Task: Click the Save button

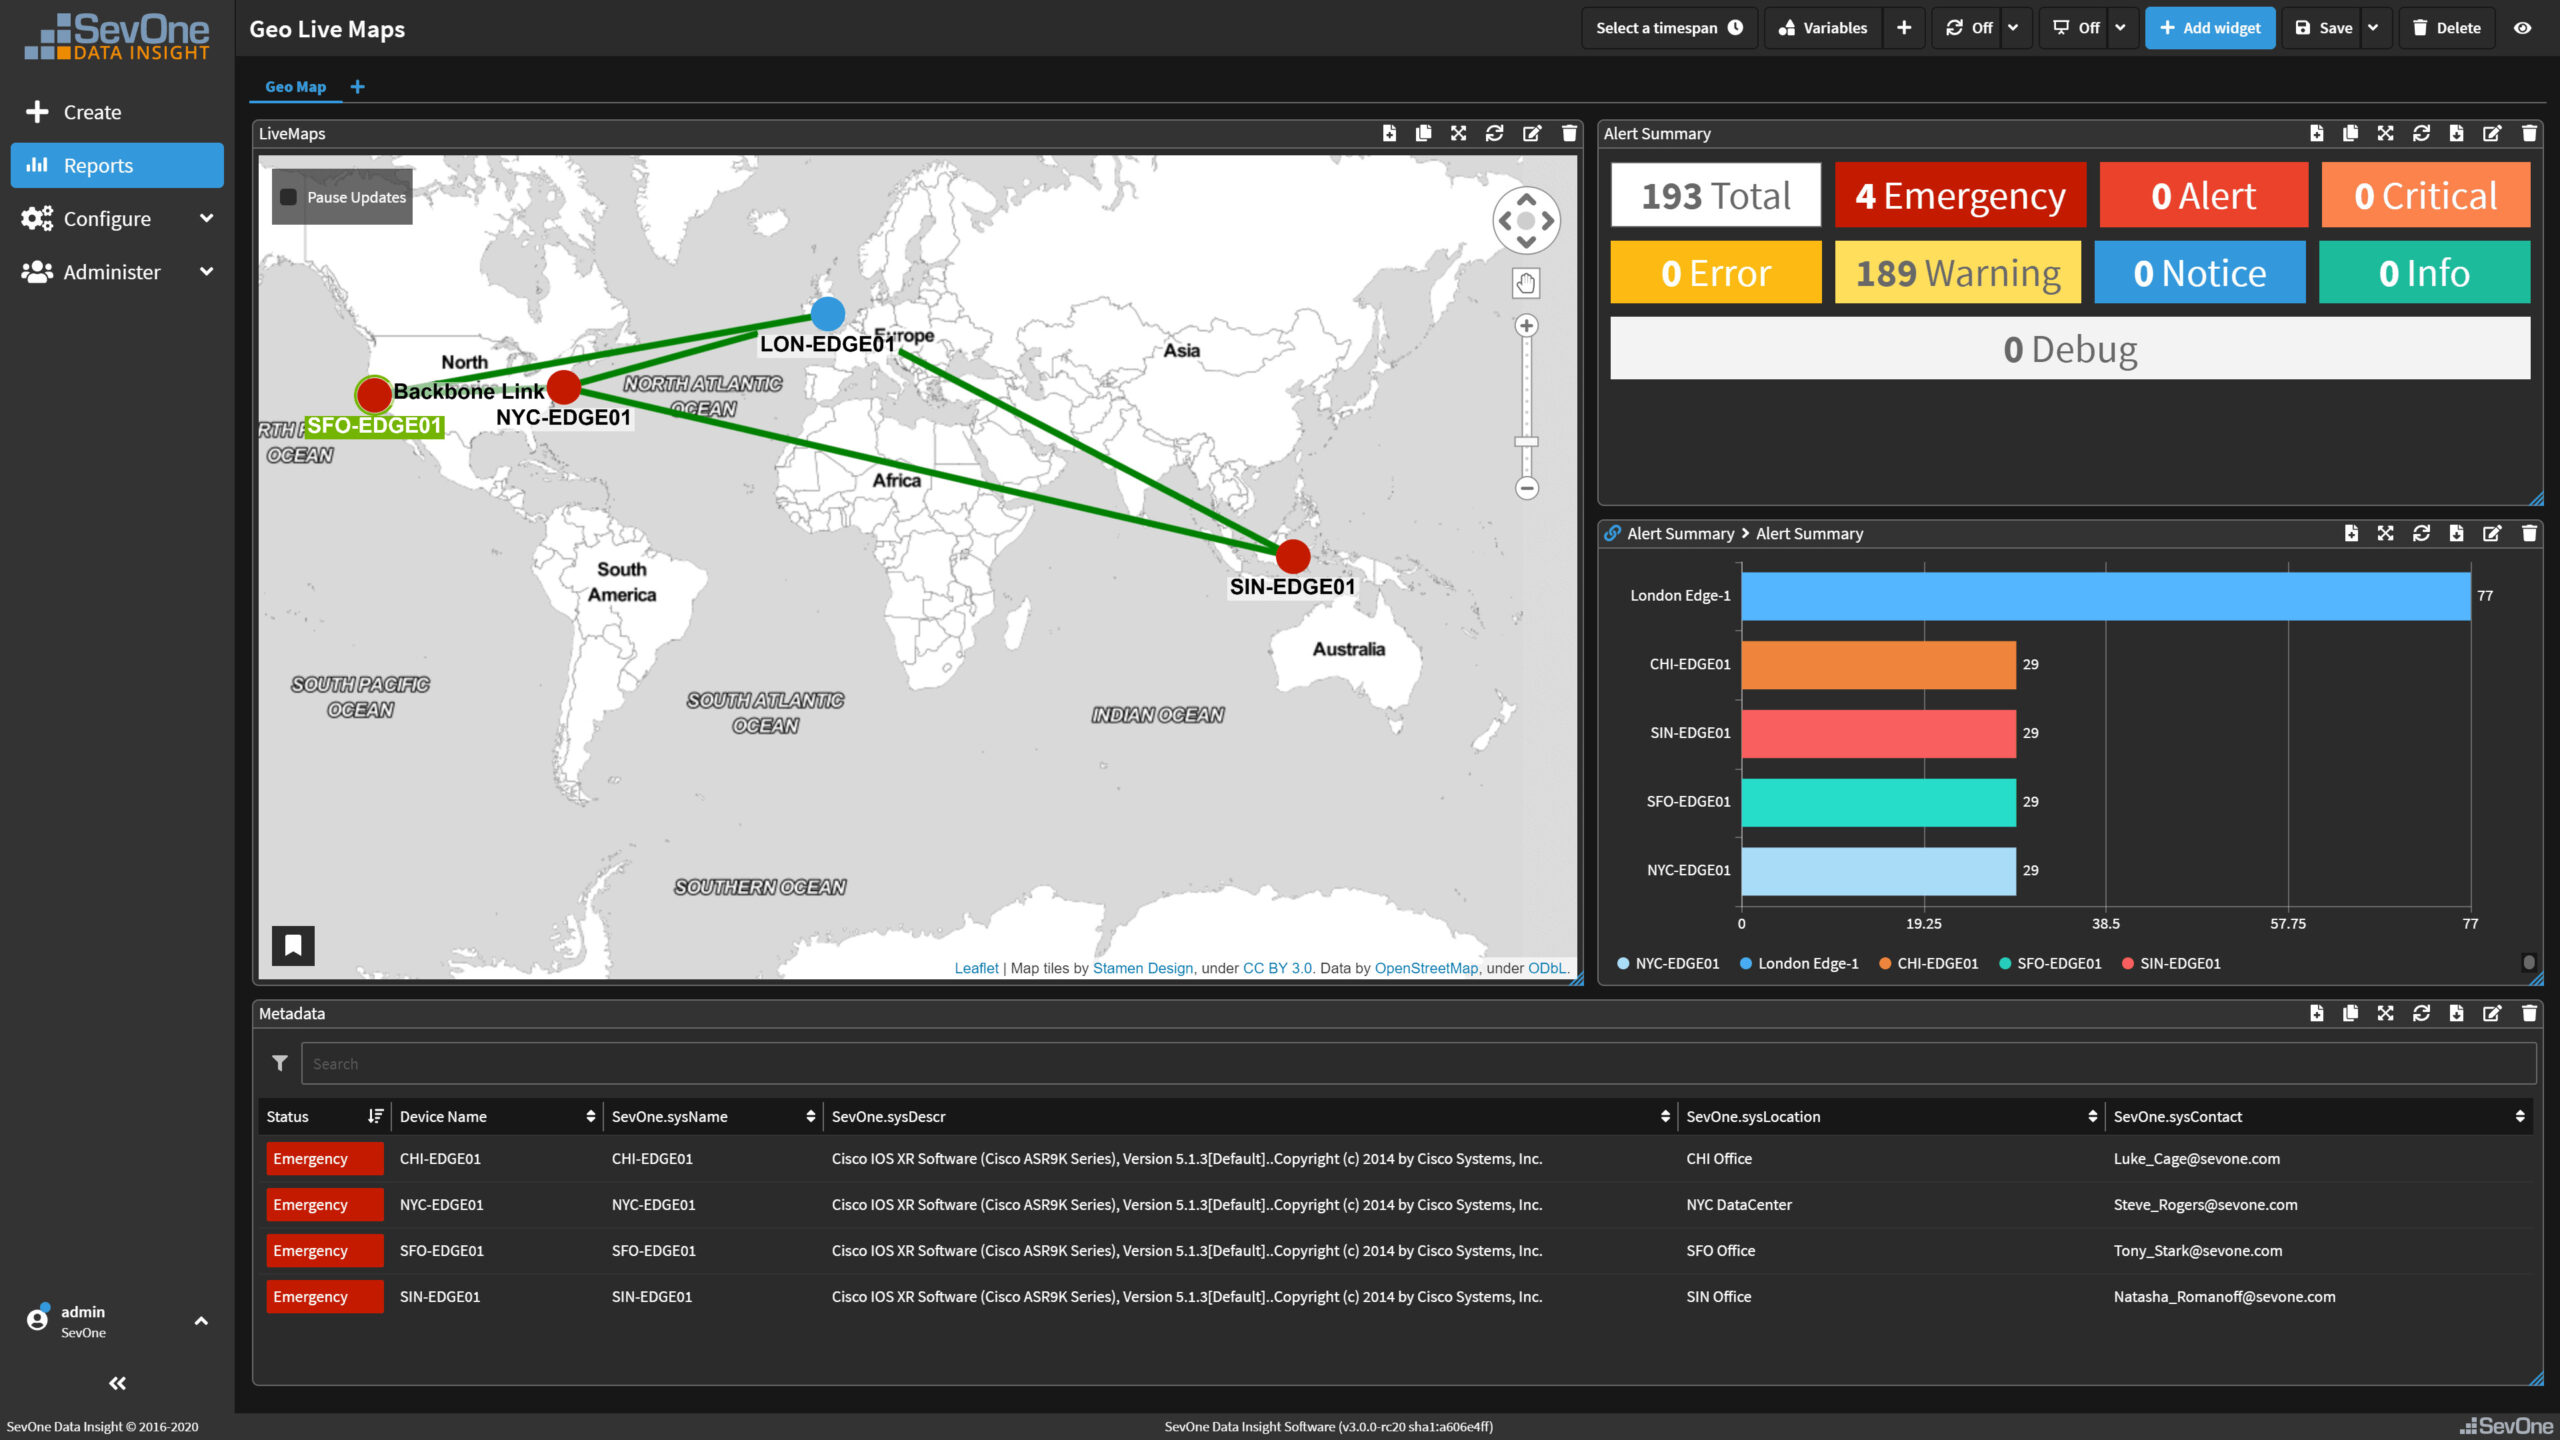Action: 2322,28
